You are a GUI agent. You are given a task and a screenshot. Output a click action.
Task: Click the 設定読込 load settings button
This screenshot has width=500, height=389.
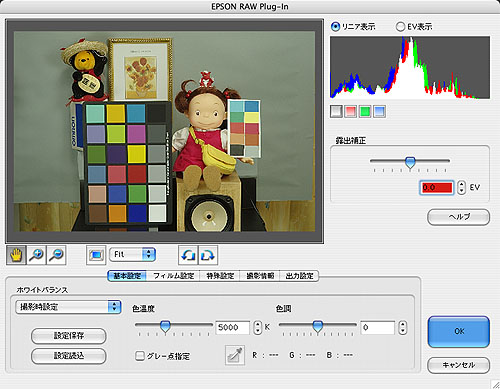tap(69, 356)
